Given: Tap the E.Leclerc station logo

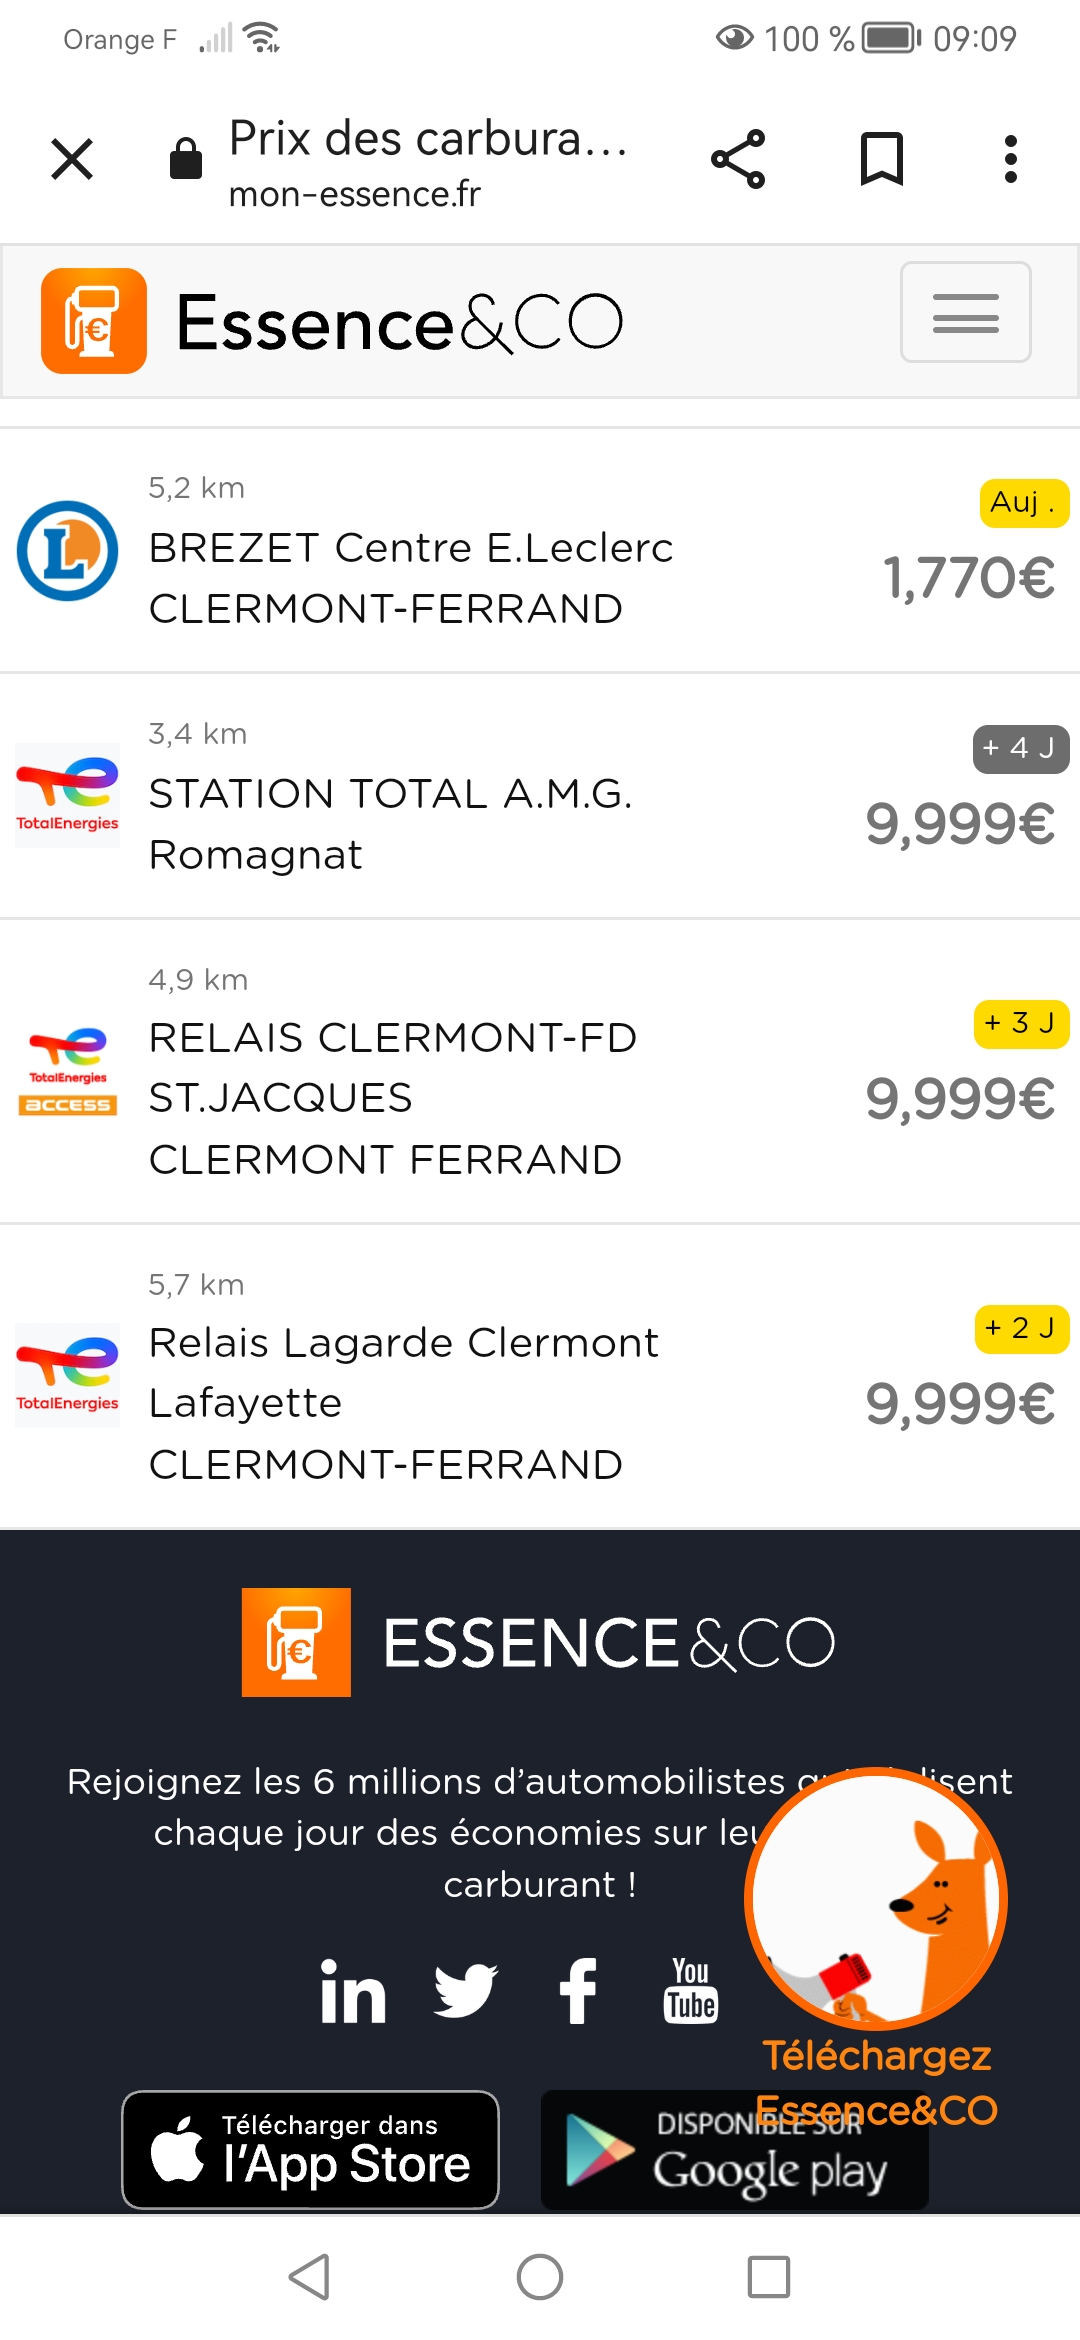Looking at the screenshot, I should coord(68,551).
